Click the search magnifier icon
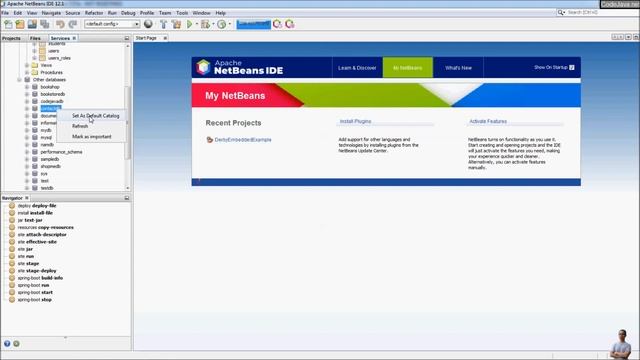 coord(561,13)
